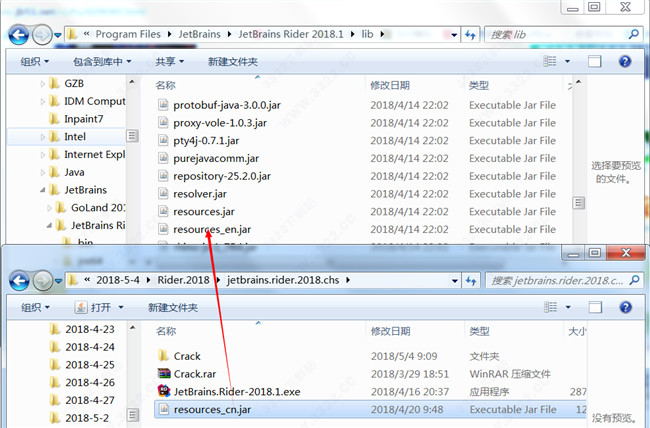Open 包含到库中 dropdown menu
Image resolution: width=650 pixels, height=428 pixels.
102,62
